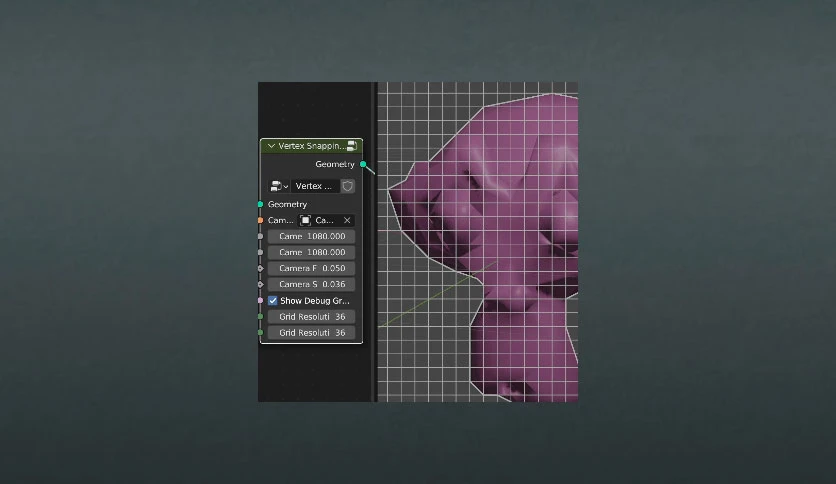This screenshot has width=836, height=484.
Task: Click the orange Camera object input socket
Action: (x=260, y=220)
